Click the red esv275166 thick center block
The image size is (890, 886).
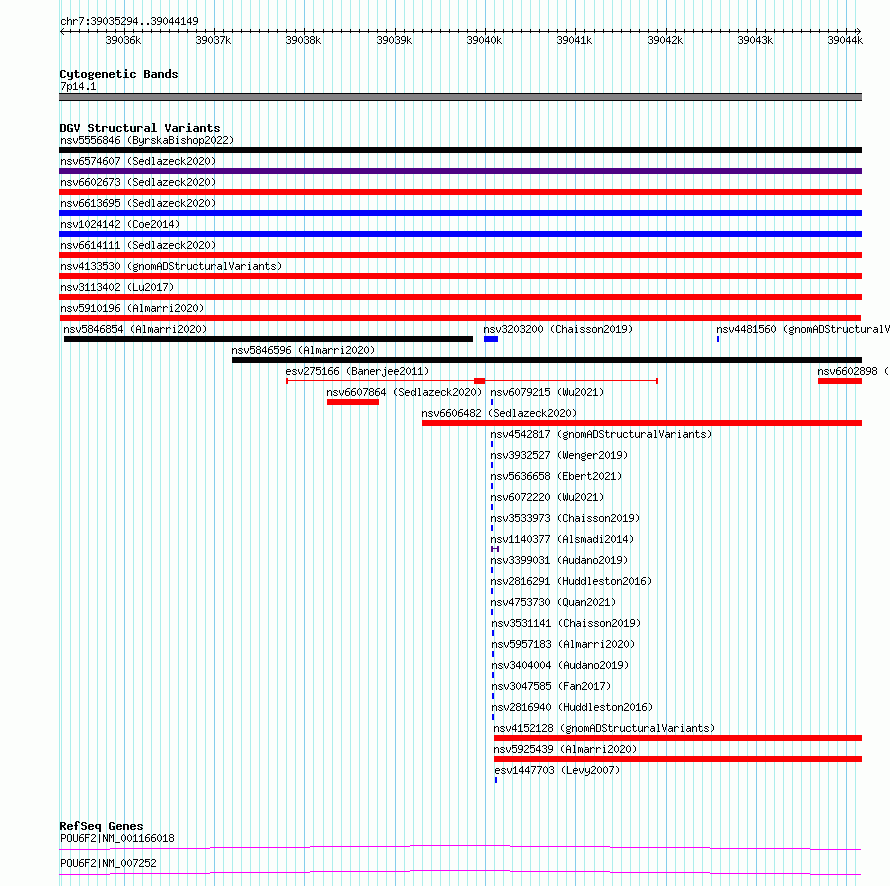tap(480, 381)
